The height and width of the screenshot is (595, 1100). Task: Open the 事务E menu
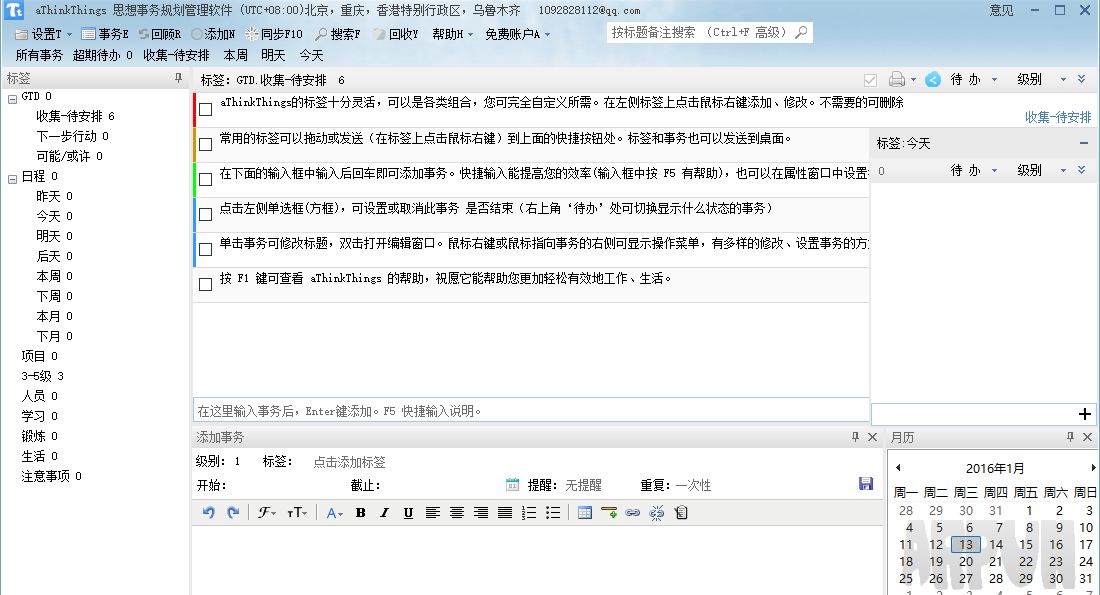[x=105, y=34]
